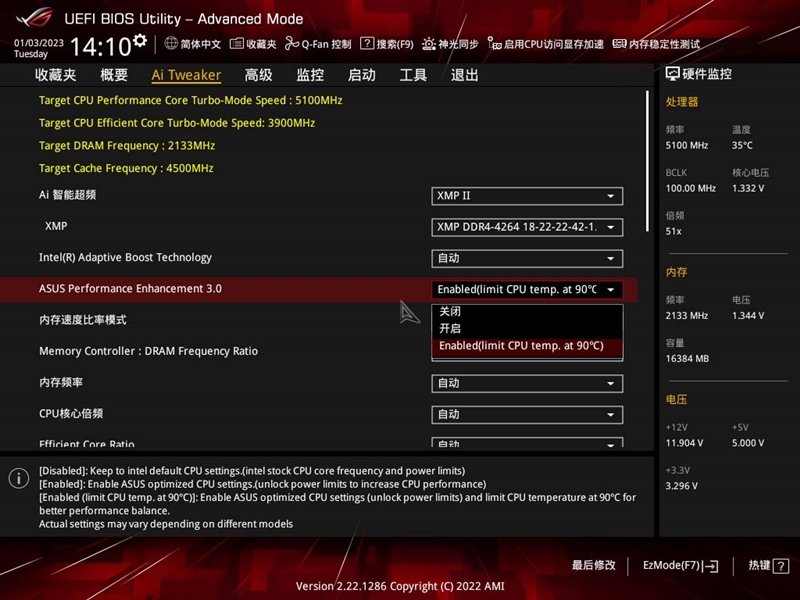Click the 100.00 MHz BCLK value

(x=690, y=188)
